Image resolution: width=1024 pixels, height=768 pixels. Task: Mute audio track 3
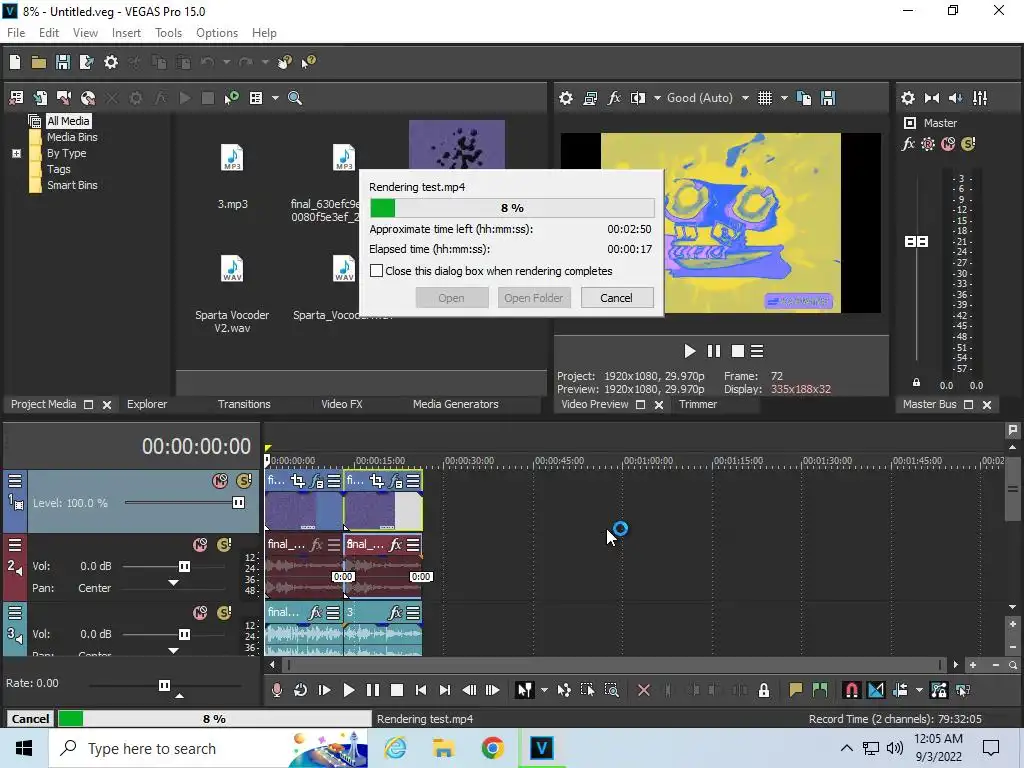200,613
